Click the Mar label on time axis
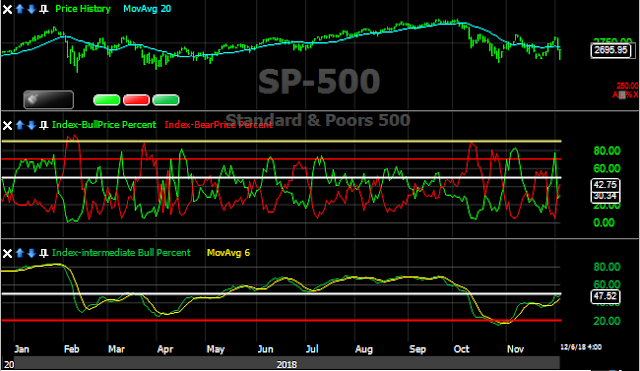The height and width of the screenshot is (371, 640). (116, 349)
